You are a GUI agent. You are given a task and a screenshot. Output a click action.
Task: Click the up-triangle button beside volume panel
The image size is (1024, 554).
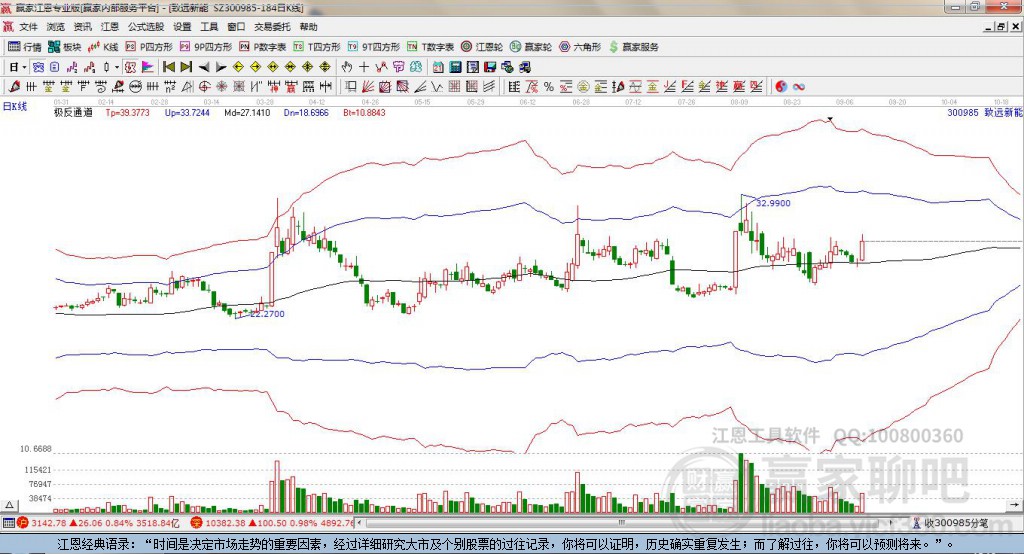point(9,505)
